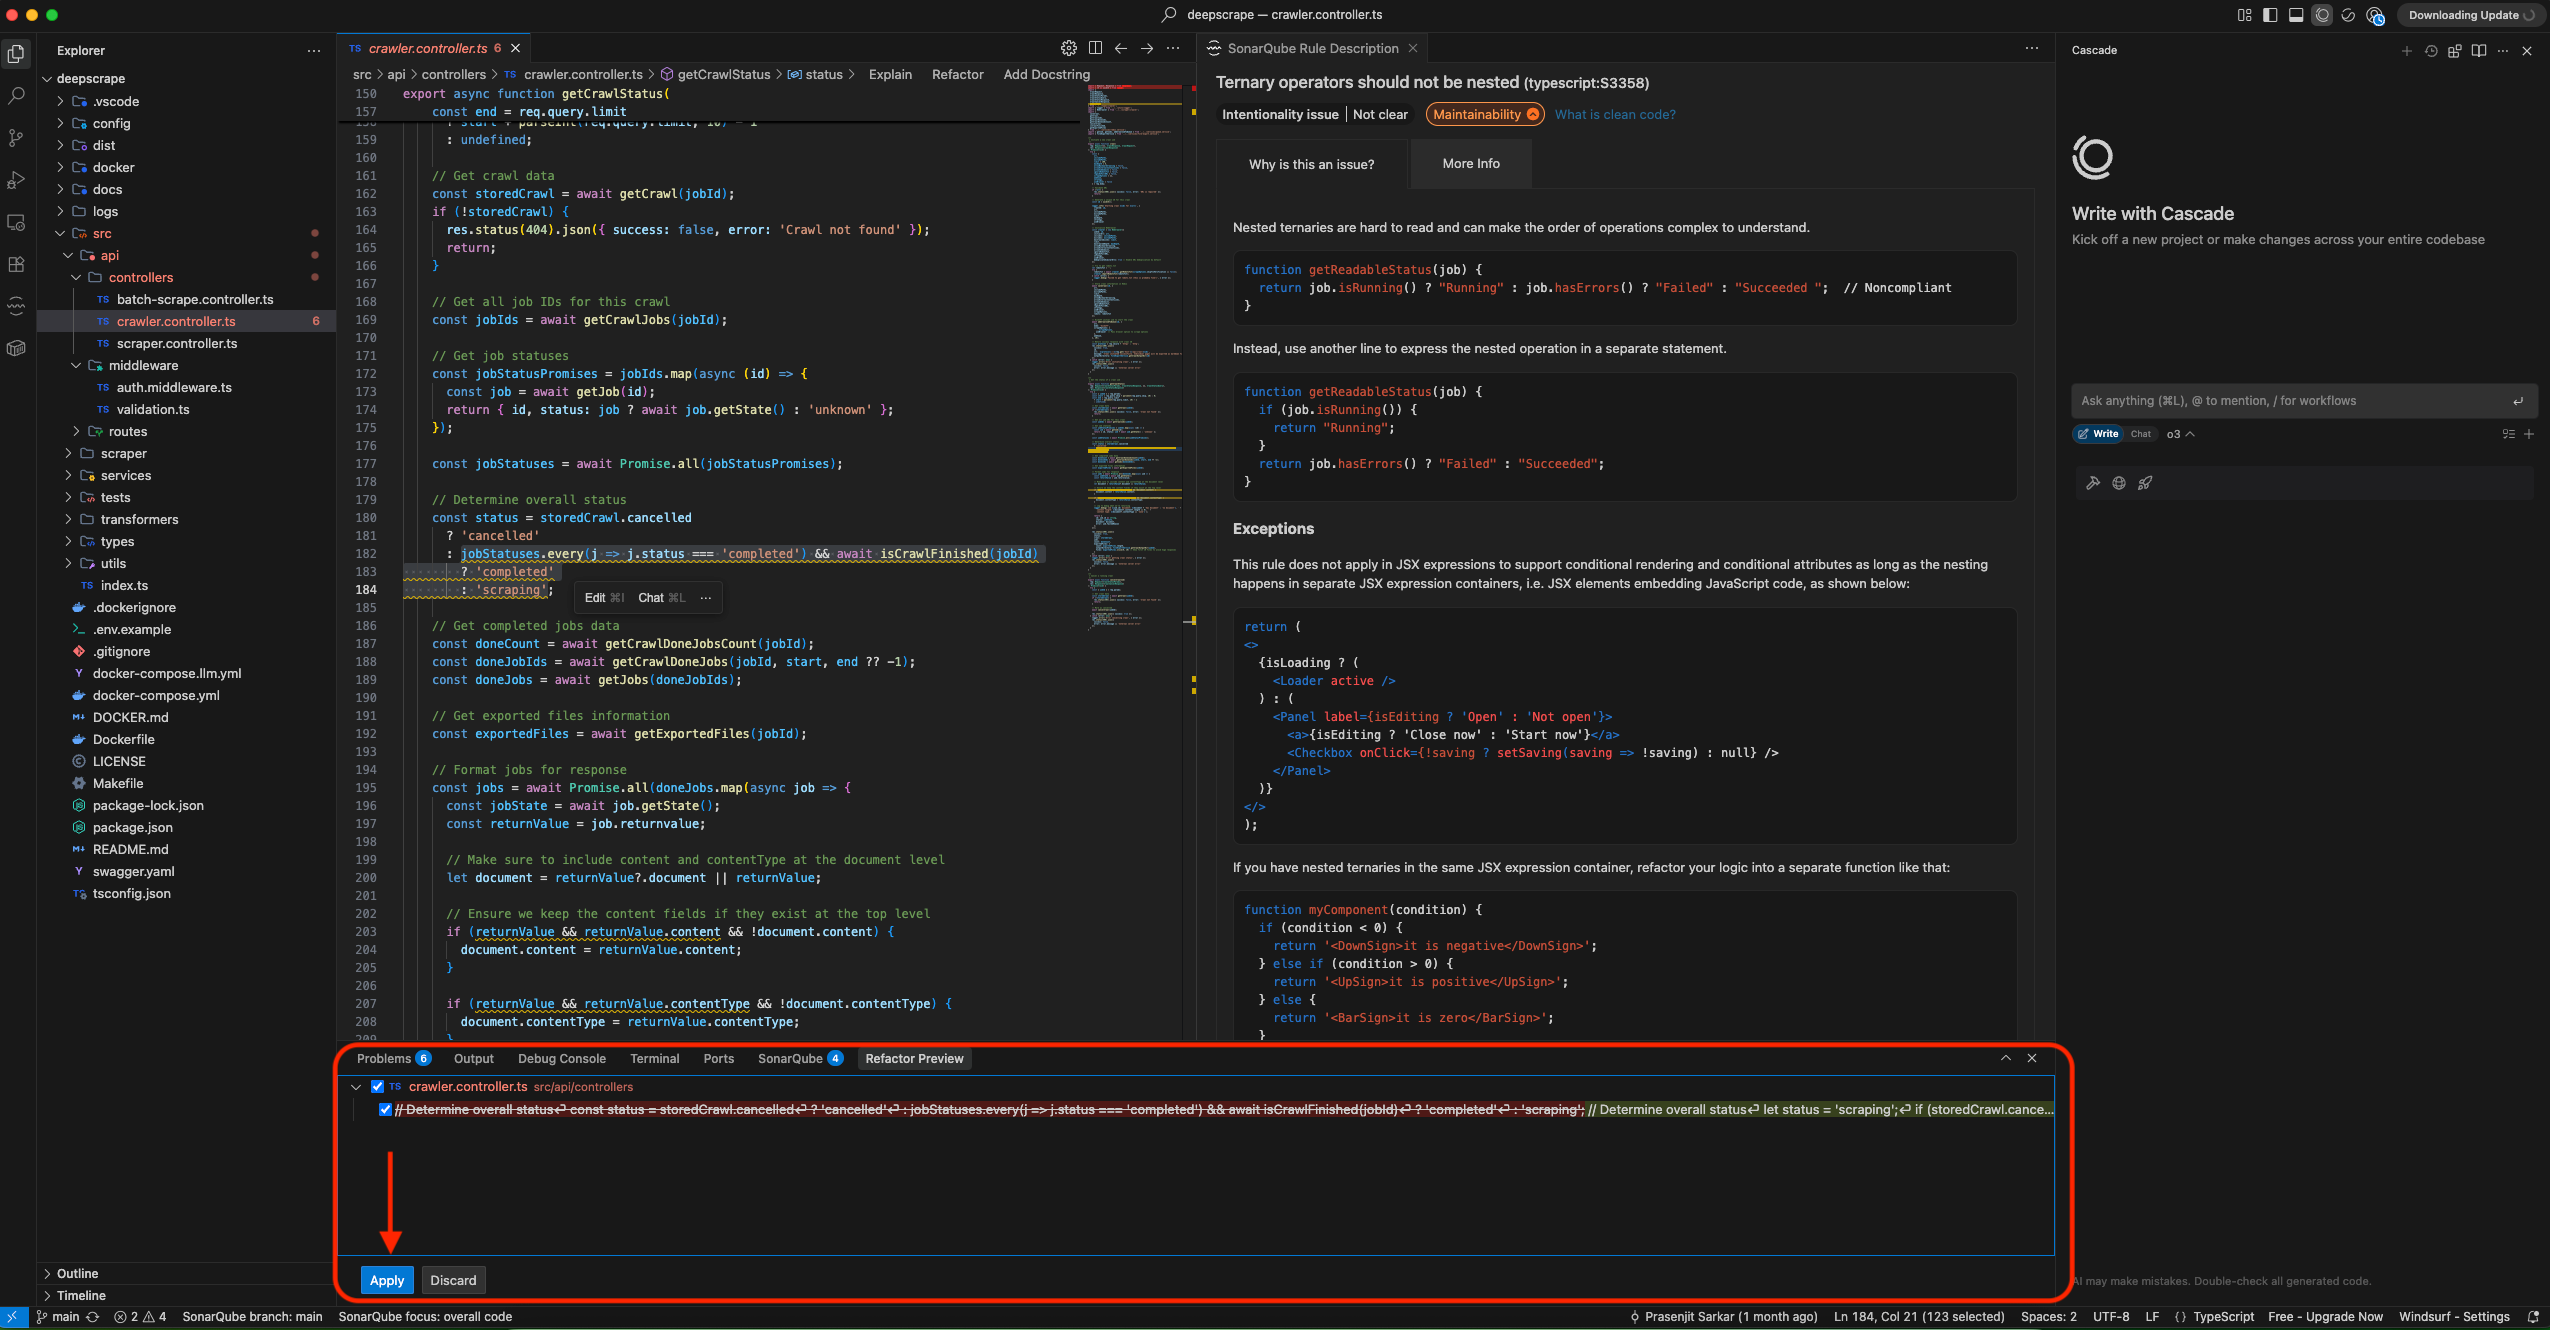This screenshot has height=1330, width=2550.
Task: Uncheck crawler.controller.ts file in Refactor Preview
Action: 377,1086
